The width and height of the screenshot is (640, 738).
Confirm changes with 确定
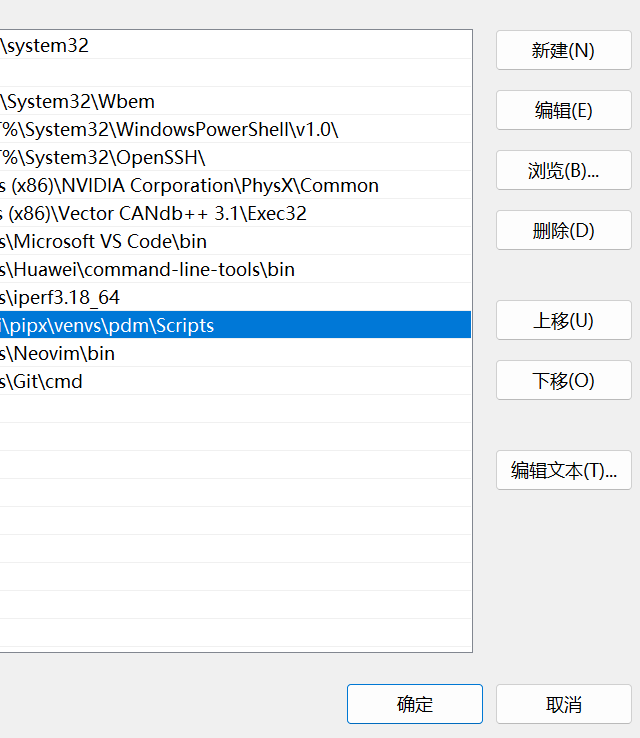tap(415, 704)
